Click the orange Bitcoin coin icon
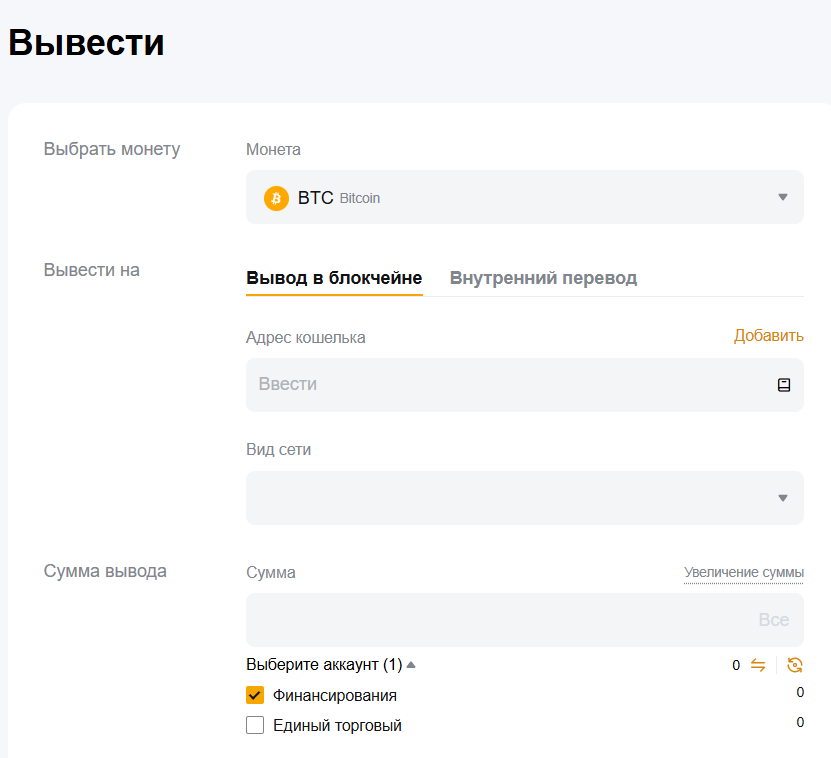The width and height of the screenshot is (831, 758). point(276,198)
